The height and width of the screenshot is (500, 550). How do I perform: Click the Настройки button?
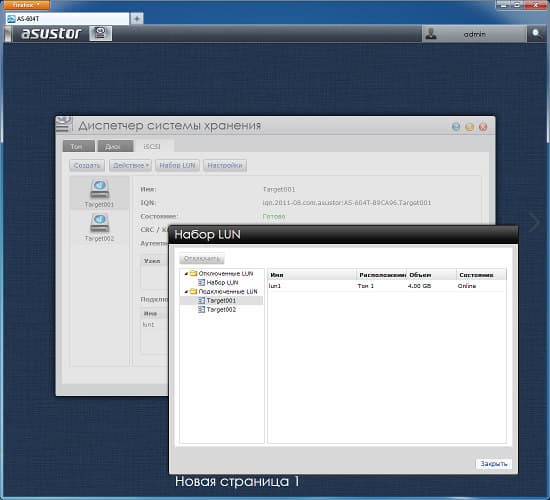[225, 165]
